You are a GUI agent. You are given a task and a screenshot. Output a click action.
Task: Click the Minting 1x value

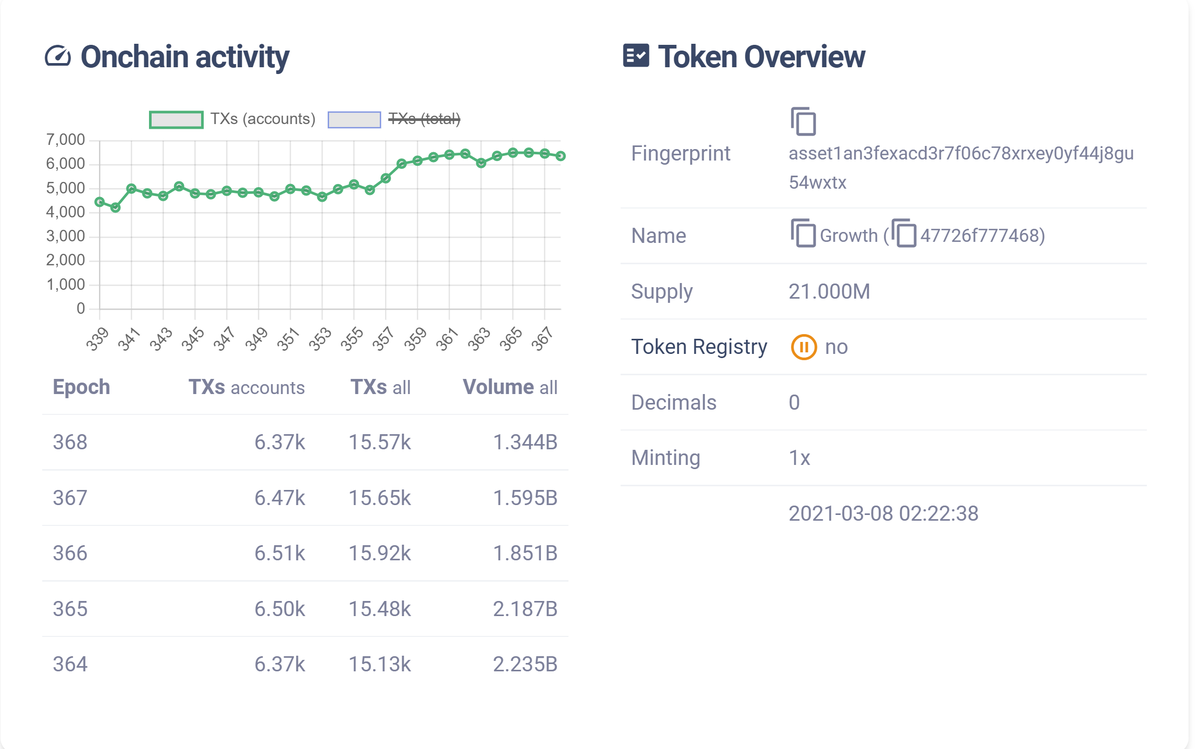point(799,458)
